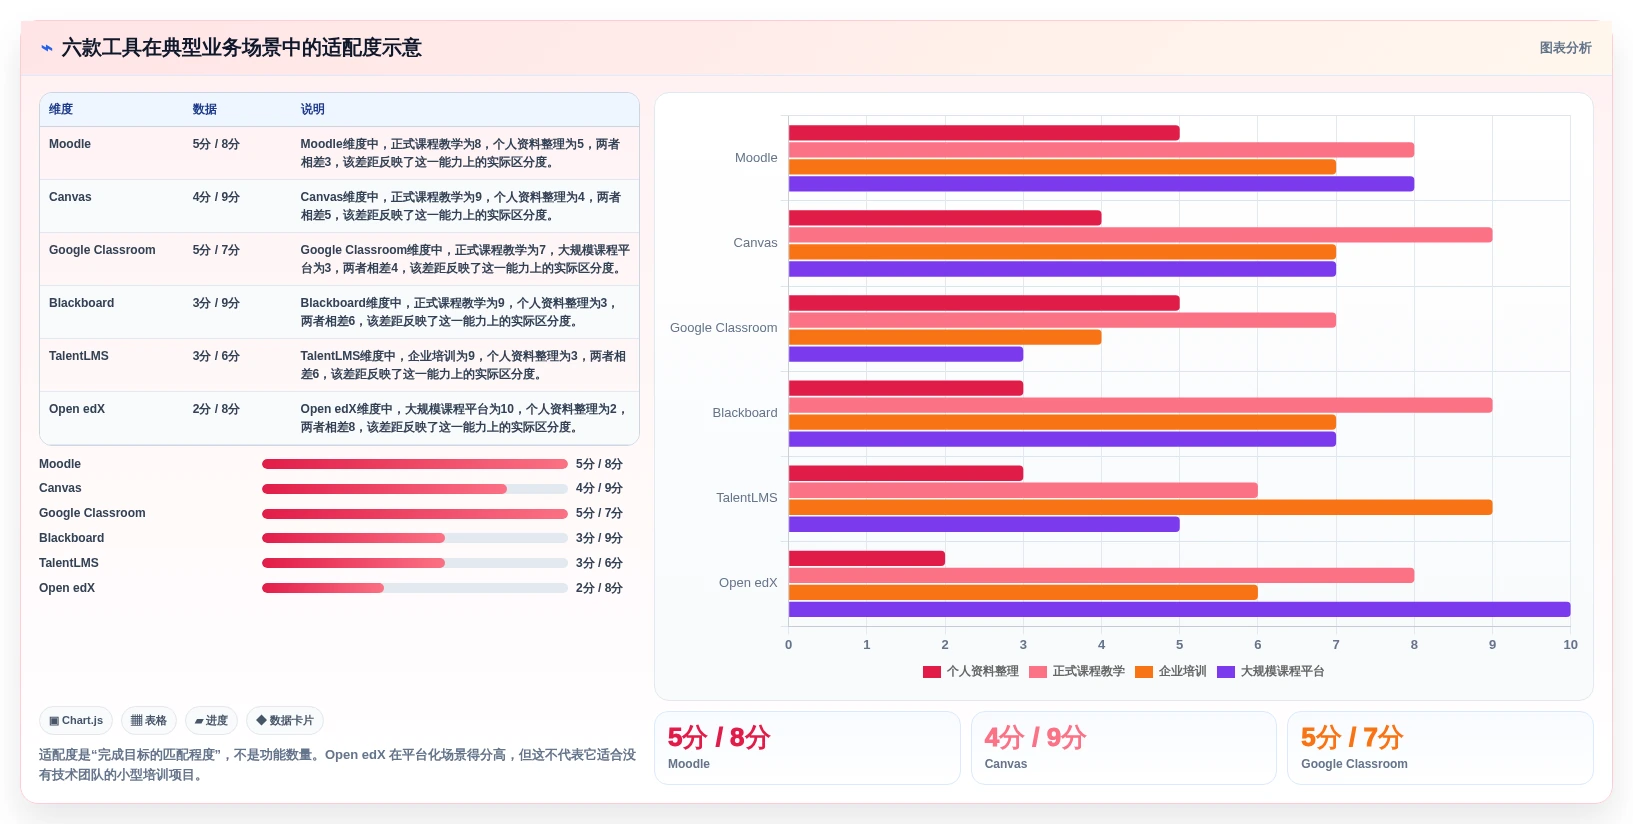Screen dimensions: 1633x824
Task: Click the title 六款工具在典型业务场景中的适配度示意
Action: point(242,48)
